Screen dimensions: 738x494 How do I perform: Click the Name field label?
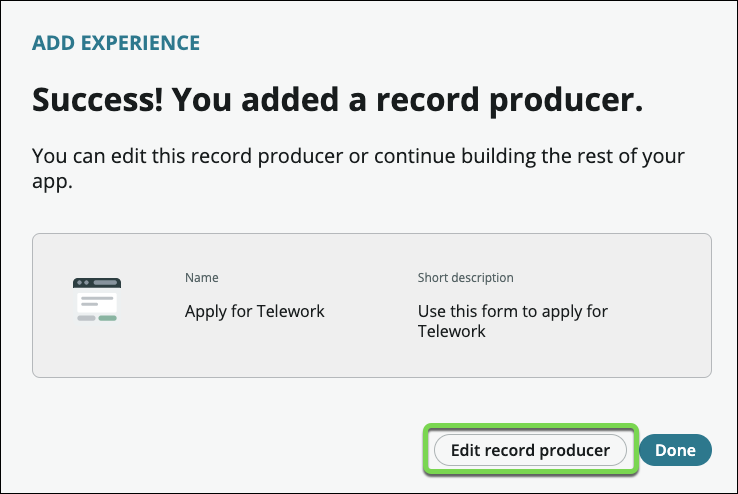201,277
